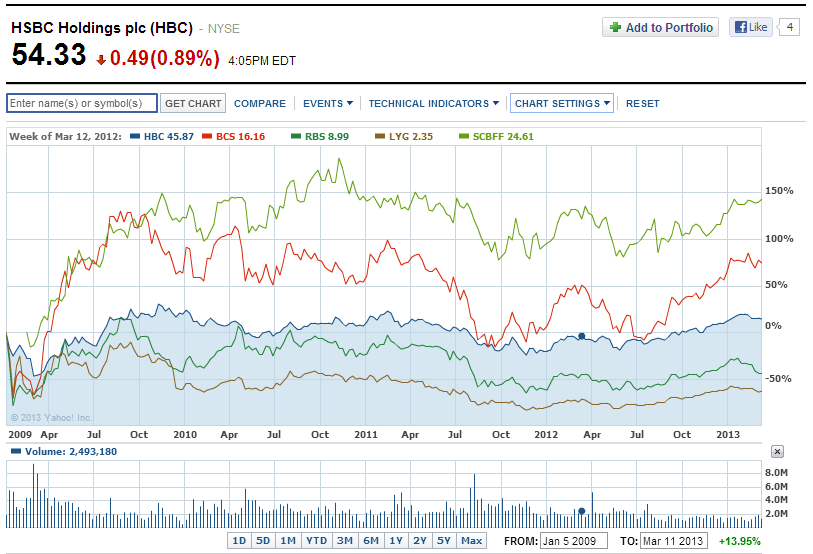Click the 54.33 stock price

coord(49,54)
